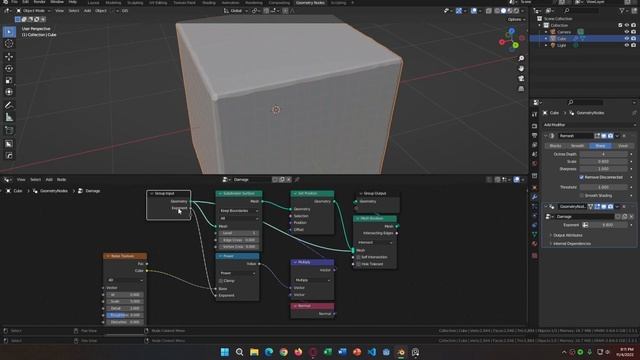This screenshot has width=640, height=360.
Task: Expand the Output Attributes panel
Action: tap(567, 235)
